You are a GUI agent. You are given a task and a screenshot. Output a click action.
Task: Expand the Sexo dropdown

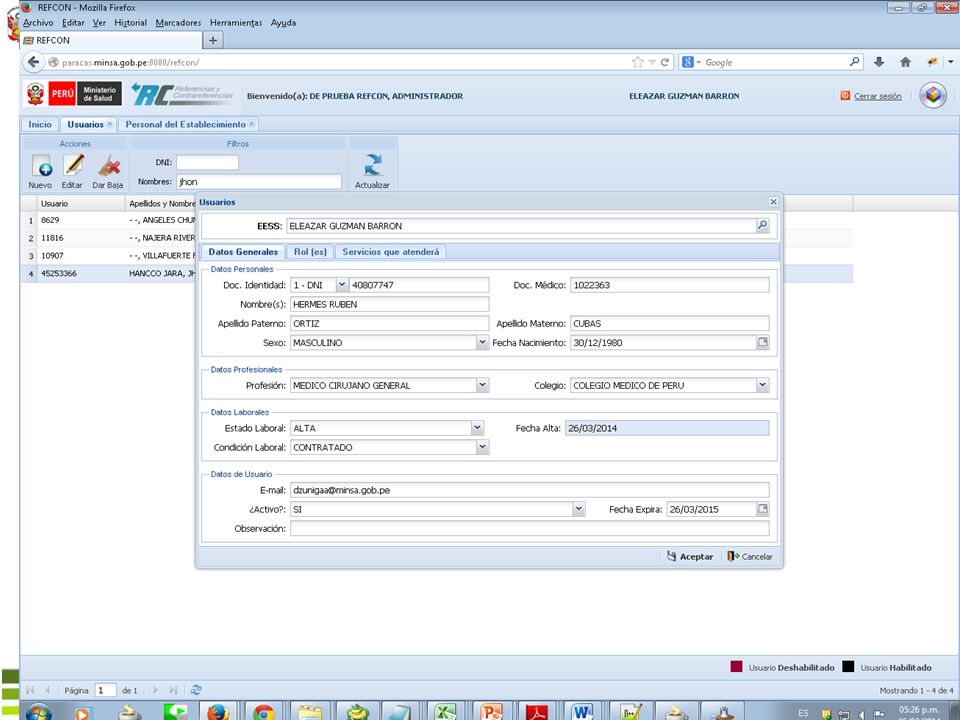coord(482,342)
